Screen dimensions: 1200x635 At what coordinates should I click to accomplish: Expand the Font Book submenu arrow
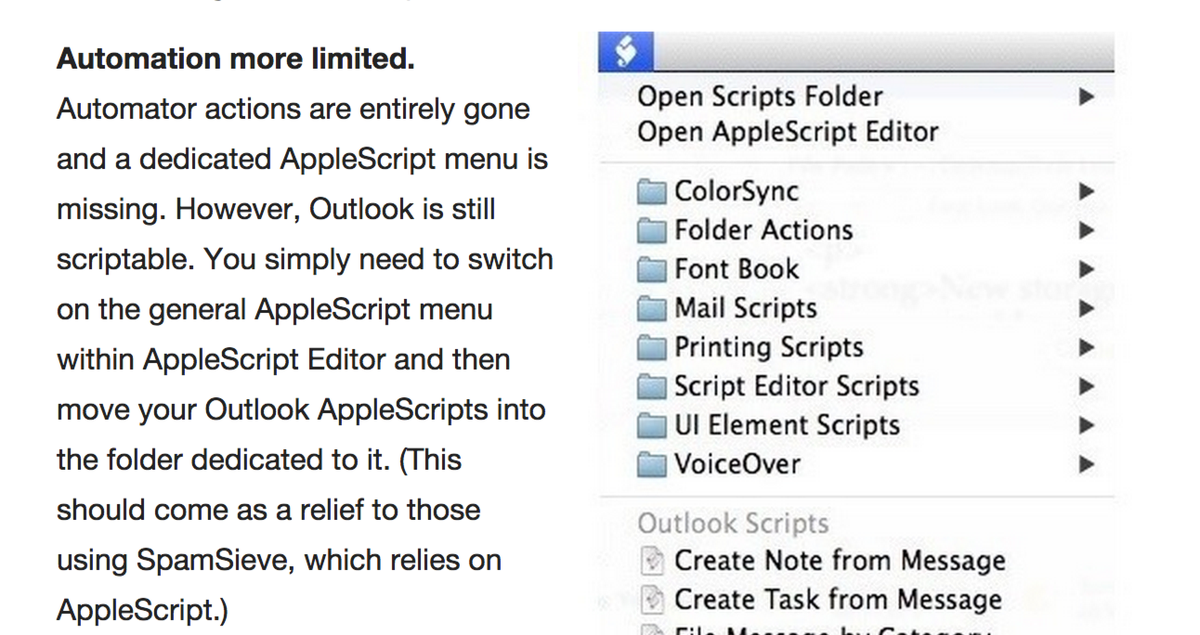point(1087,269)
